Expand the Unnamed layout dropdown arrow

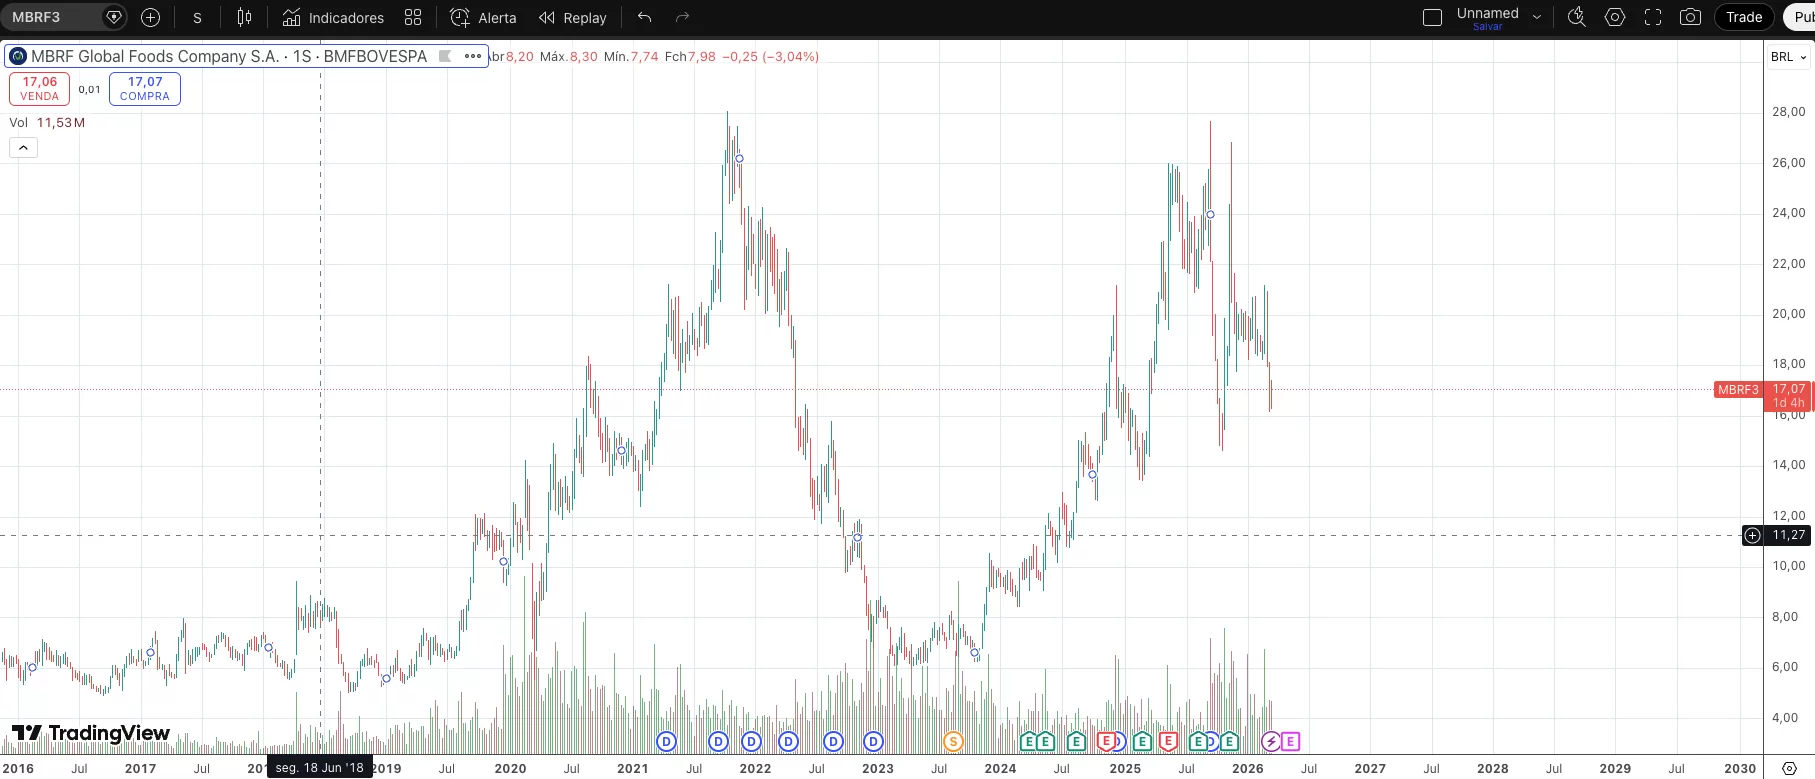[1537, 17]
